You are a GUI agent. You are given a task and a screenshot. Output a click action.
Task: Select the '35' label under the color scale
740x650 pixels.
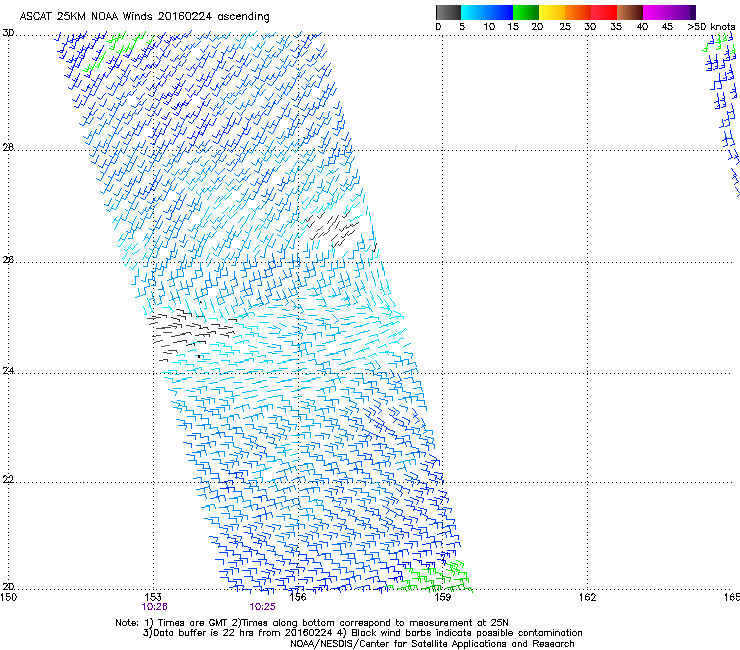coord(616,27)
